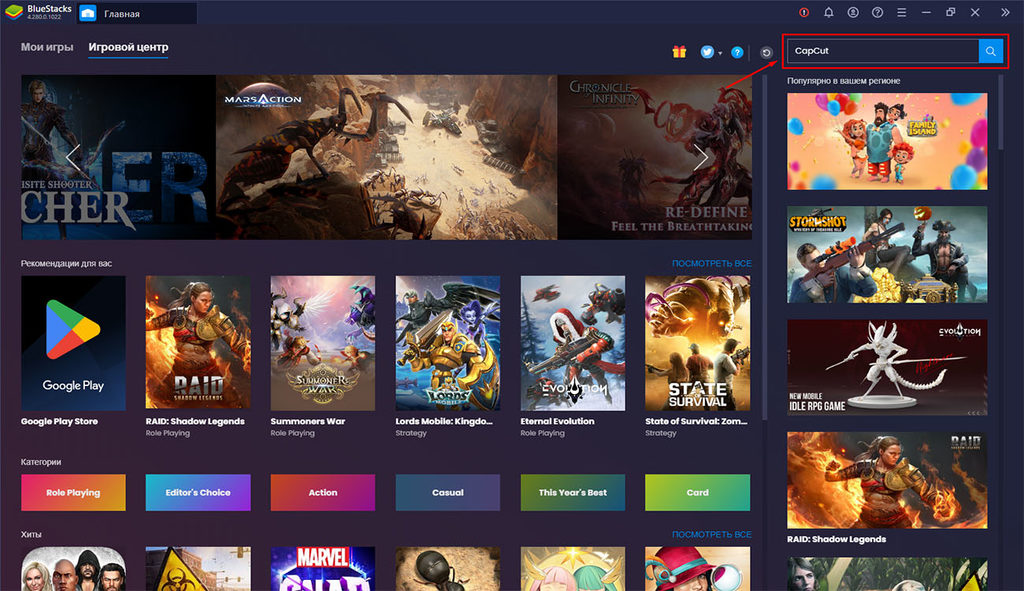Open the Eternal Evolution game tile

click(573, 343)
